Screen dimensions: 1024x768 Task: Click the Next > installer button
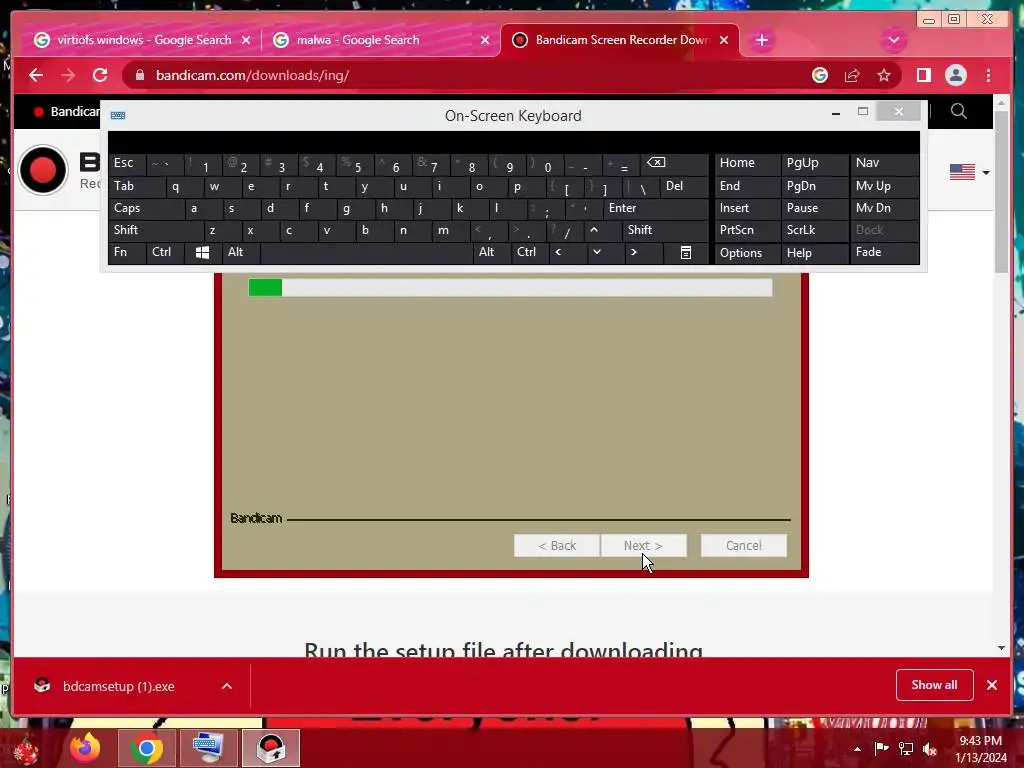click(643, 545)
